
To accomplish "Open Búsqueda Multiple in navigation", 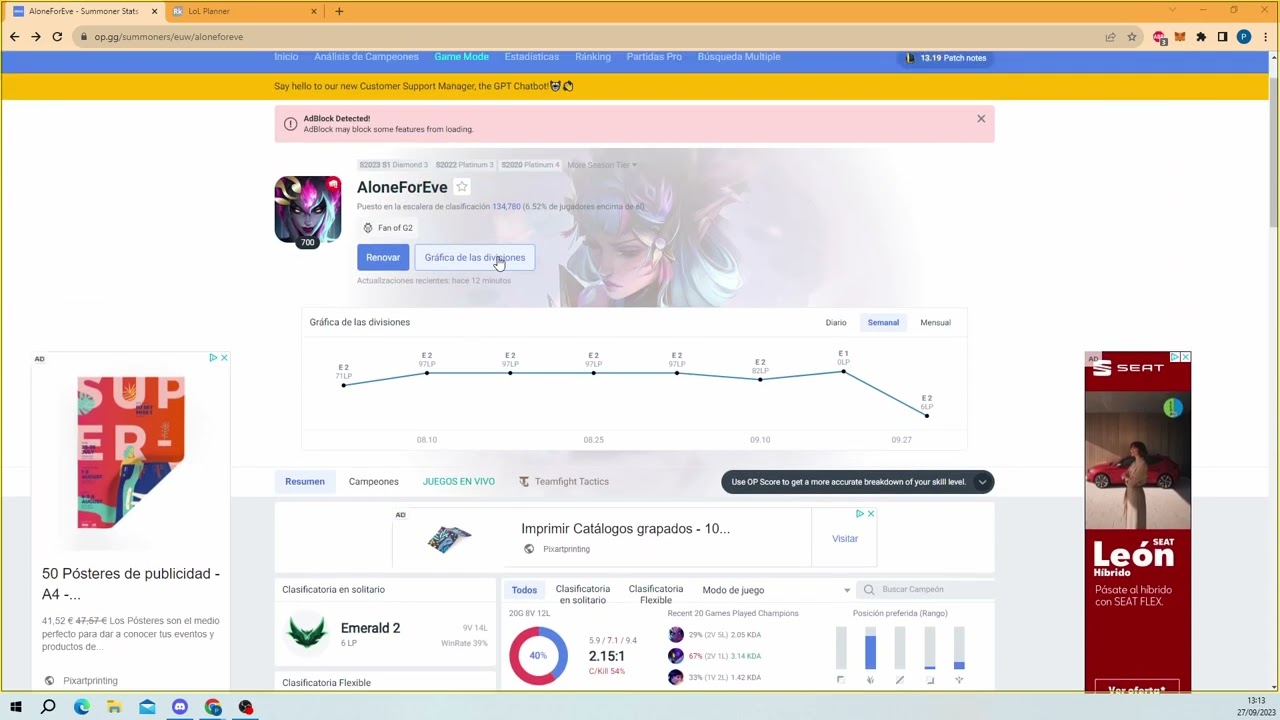I will pos(739,57).
